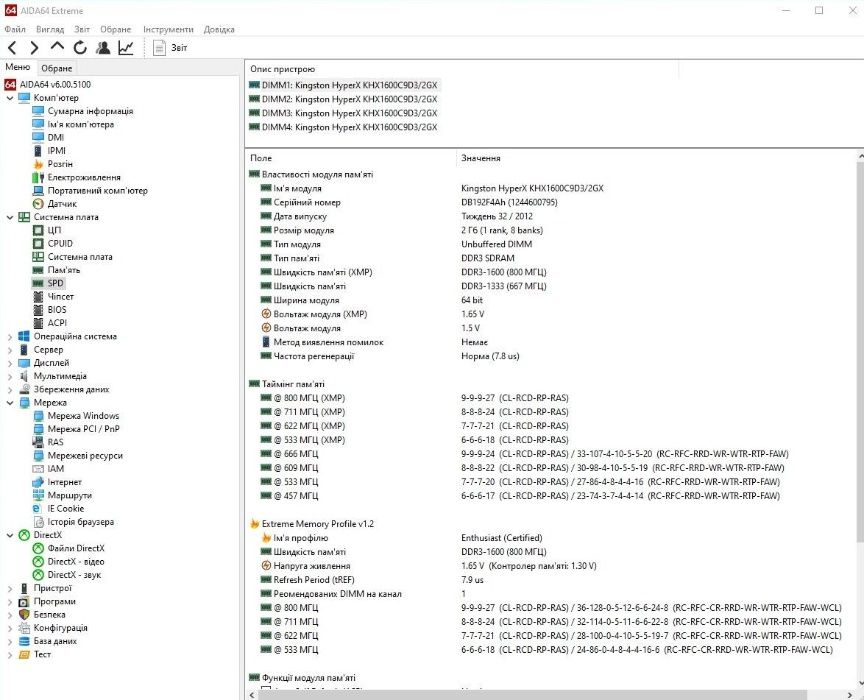Open the IPMI item icon
864x700 pixels.
[38, 150]
